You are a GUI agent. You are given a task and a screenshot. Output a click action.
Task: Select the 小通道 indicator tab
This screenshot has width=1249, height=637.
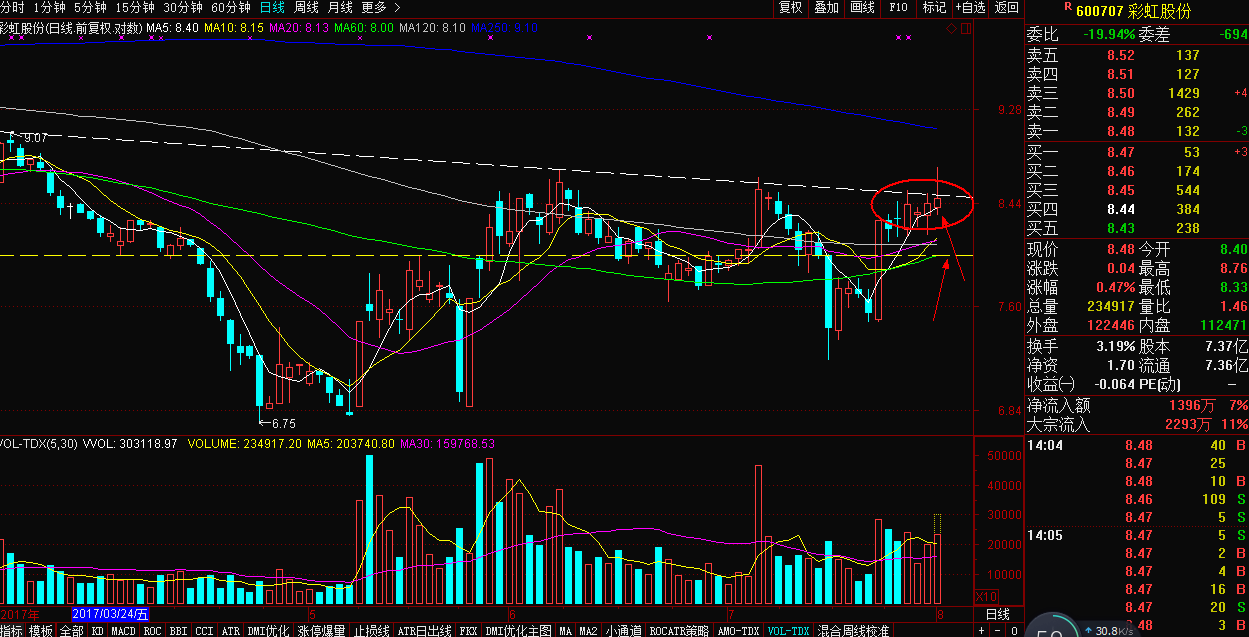coord(623,631)
